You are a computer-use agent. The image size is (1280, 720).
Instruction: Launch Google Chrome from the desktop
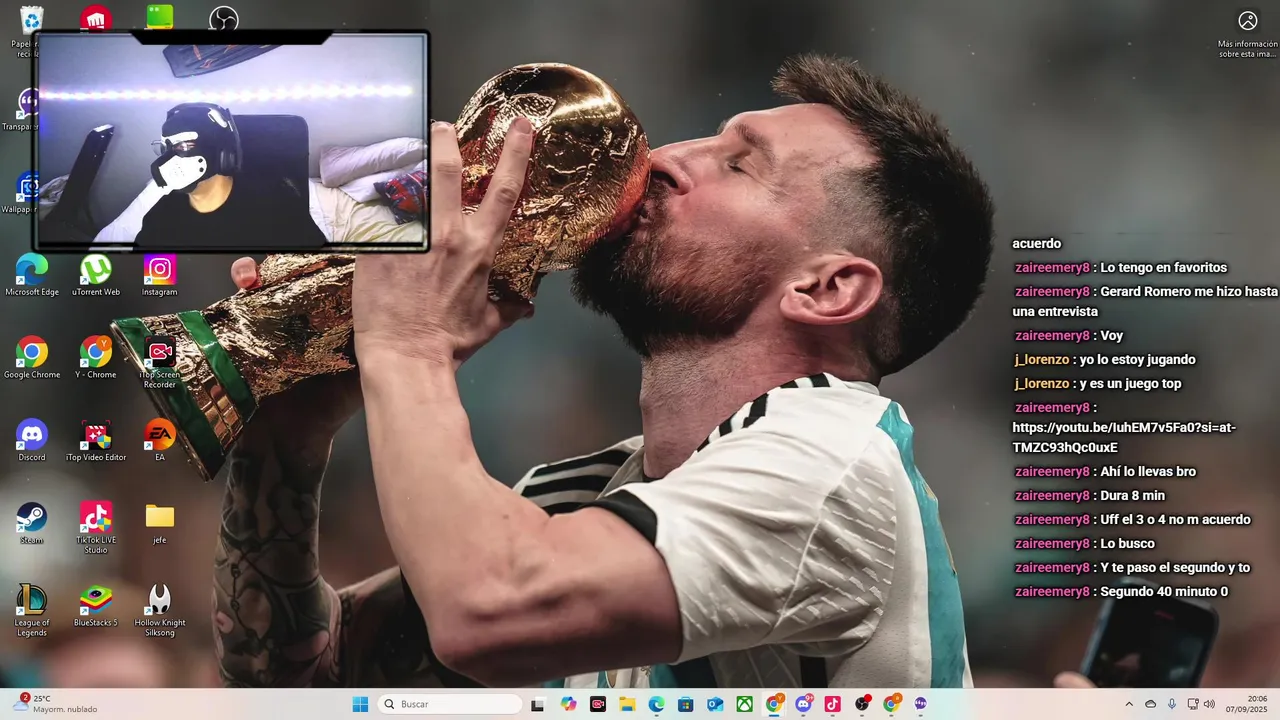point(32,359)
